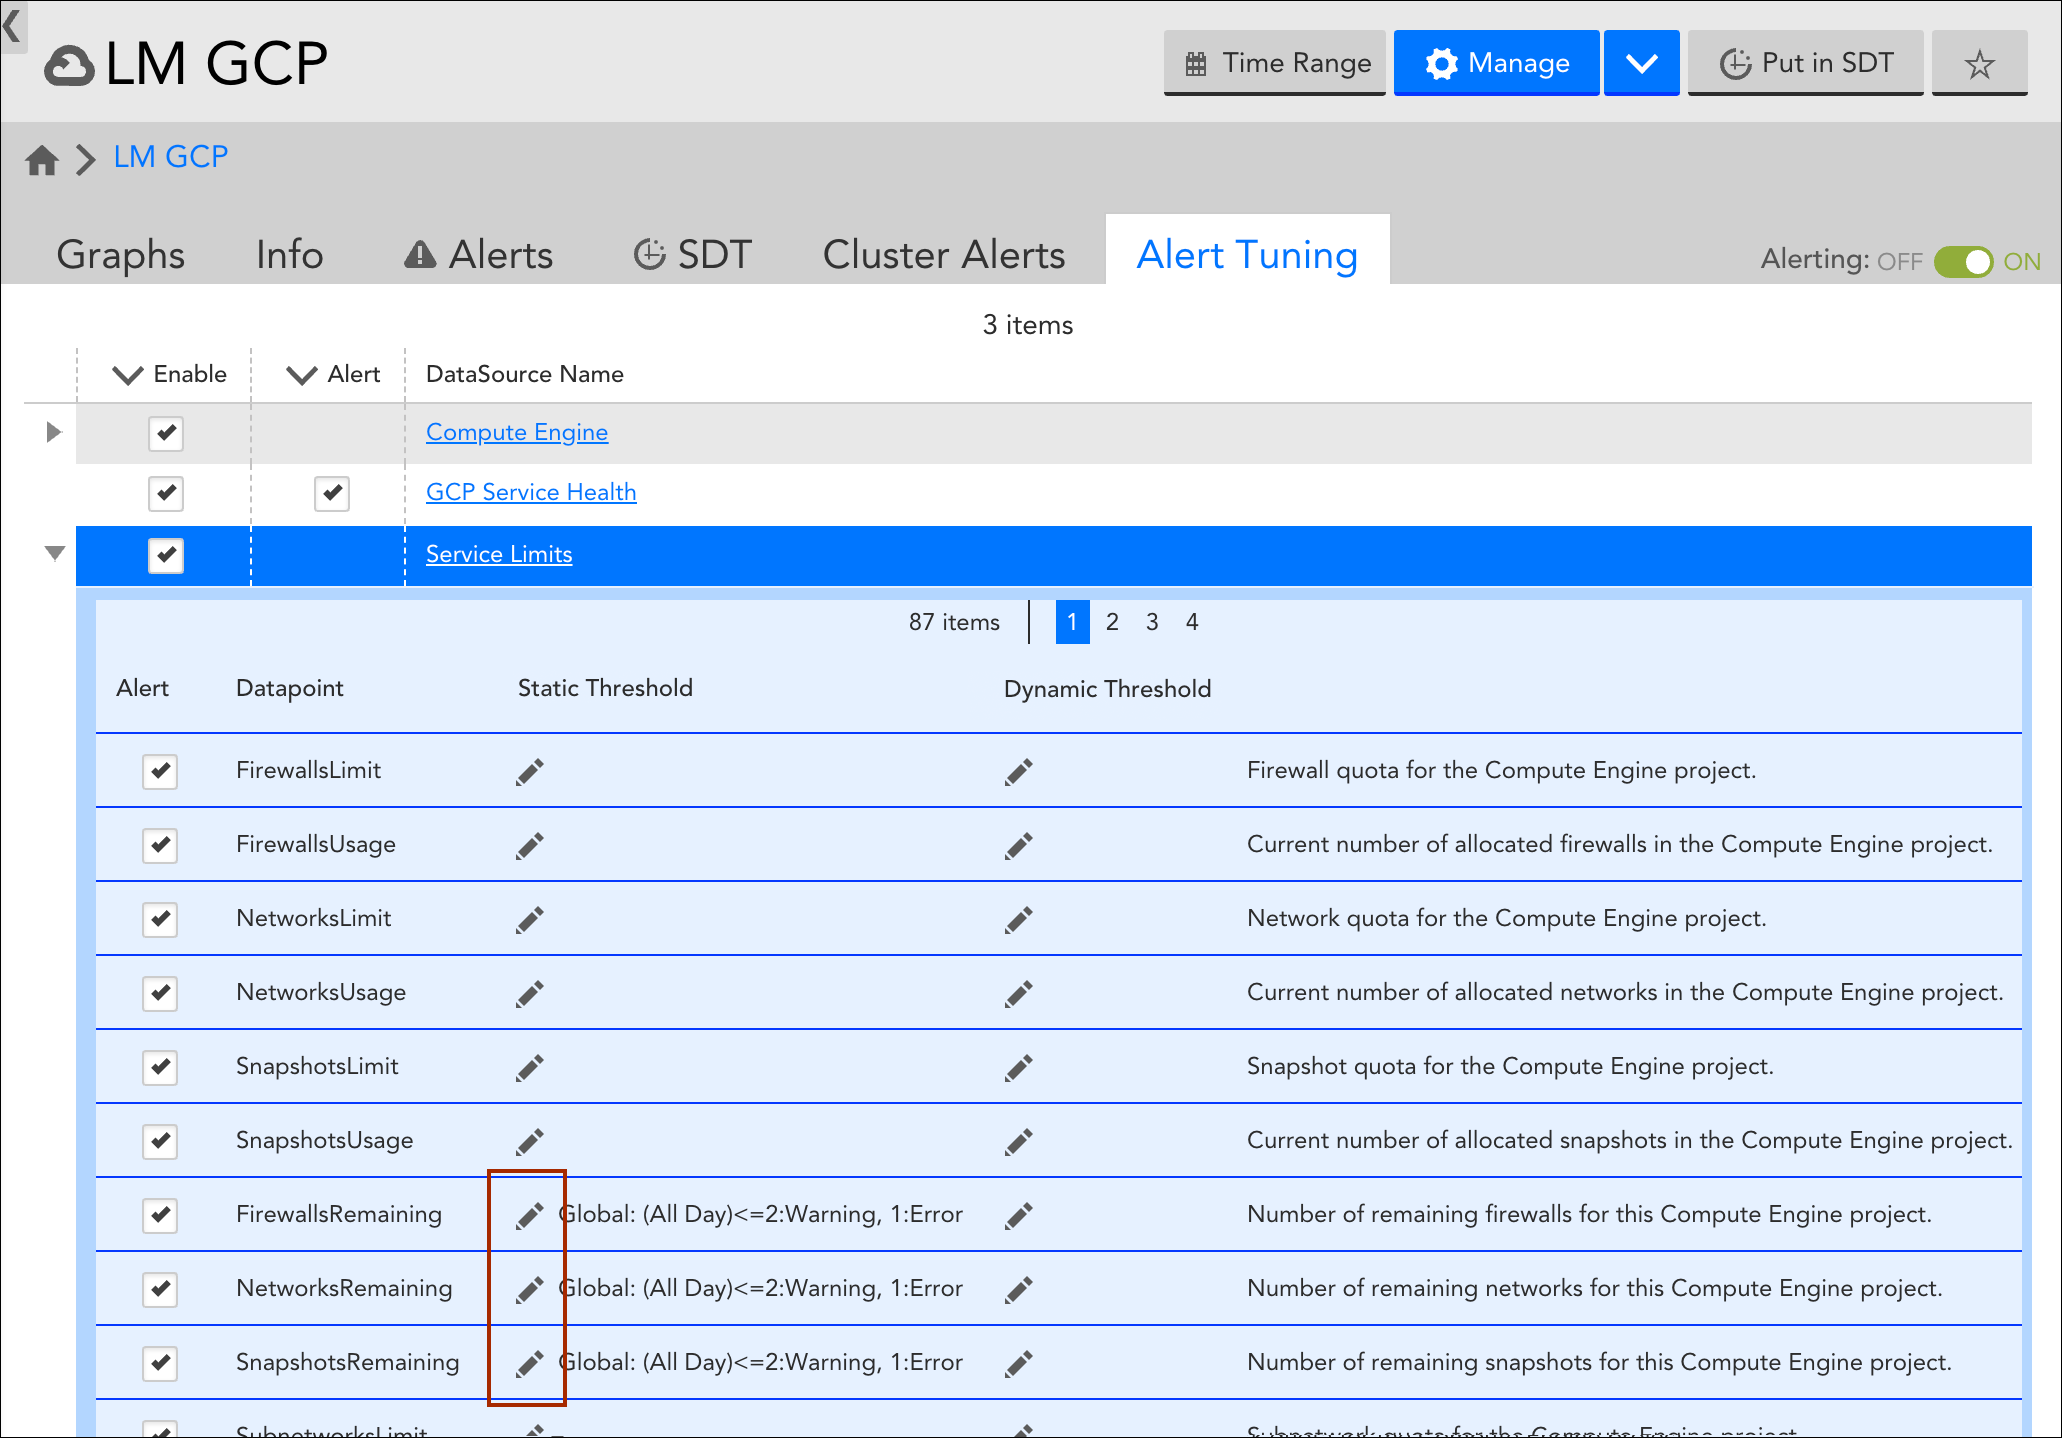Toggle the Alerting on/off switch

pyautogui.click(x=1962, y=262)
